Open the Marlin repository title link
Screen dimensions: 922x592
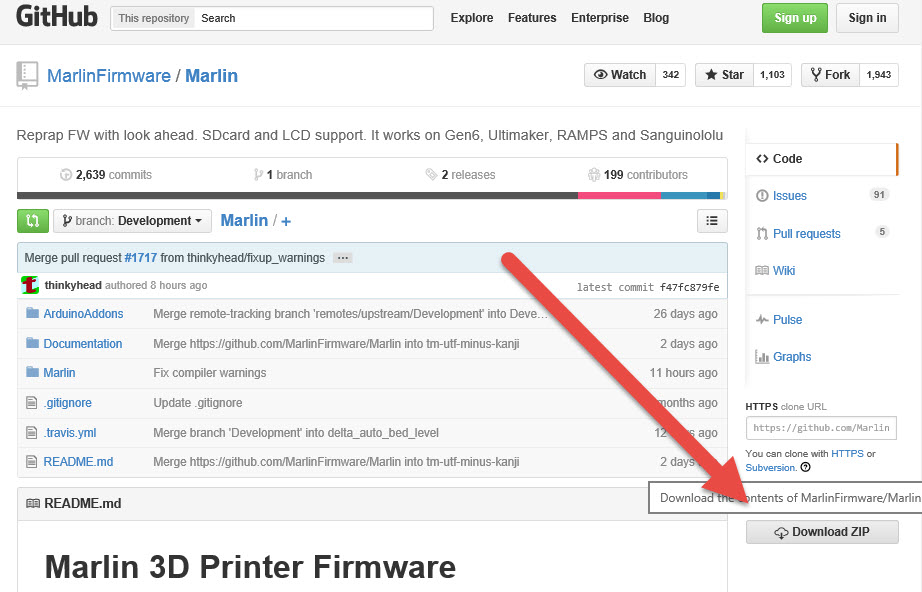pos(212,76)
